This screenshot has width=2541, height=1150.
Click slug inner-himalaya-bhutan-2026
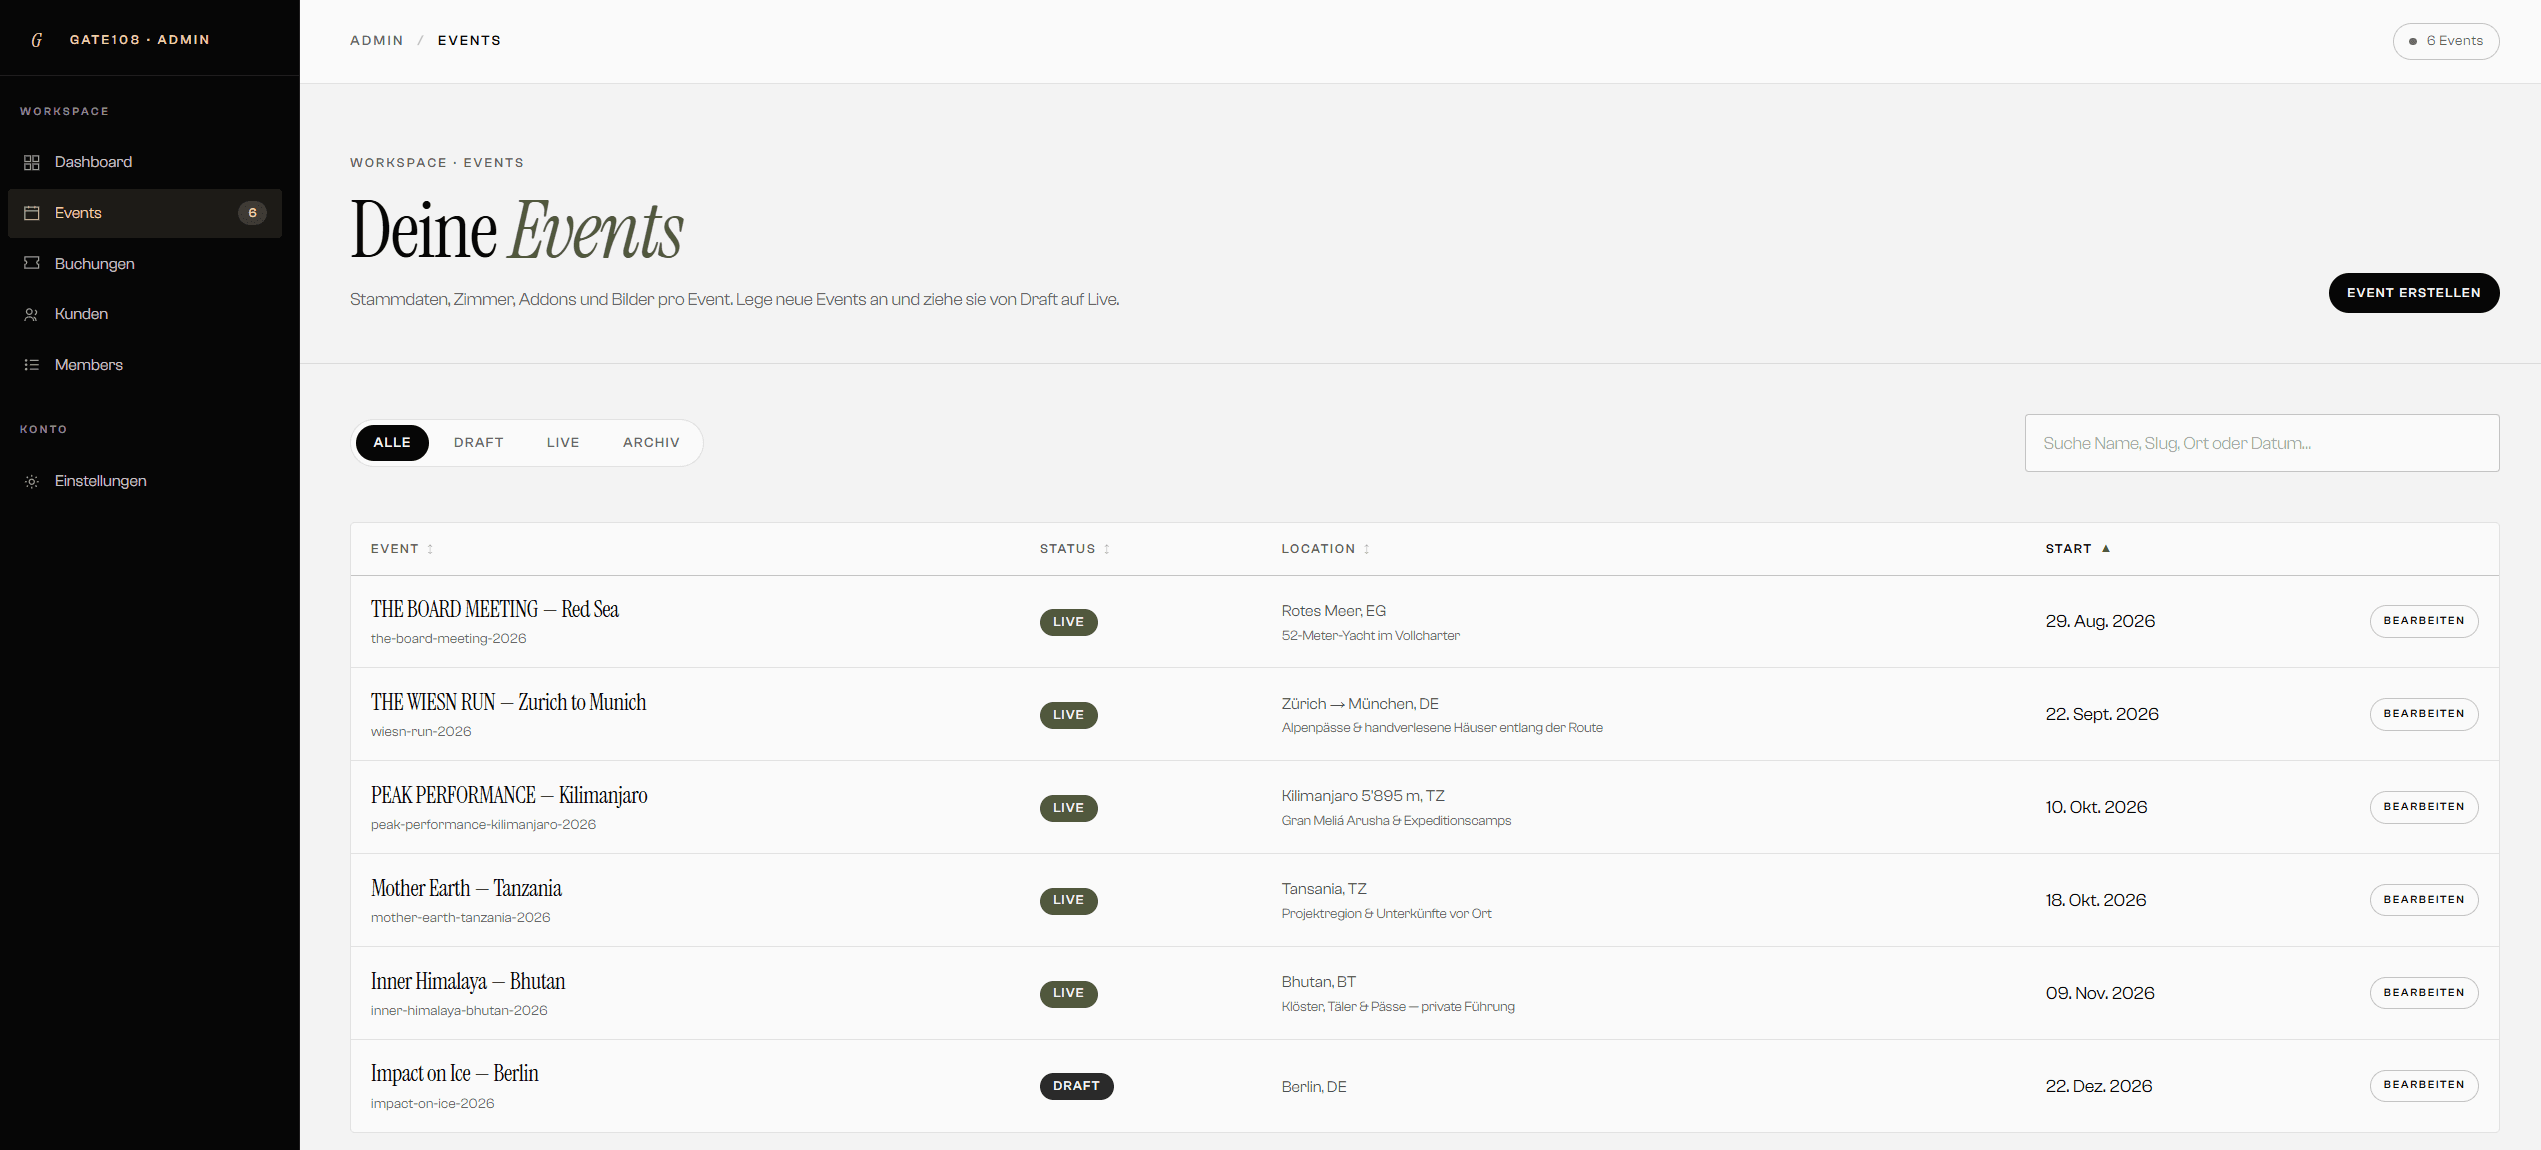459,1011
